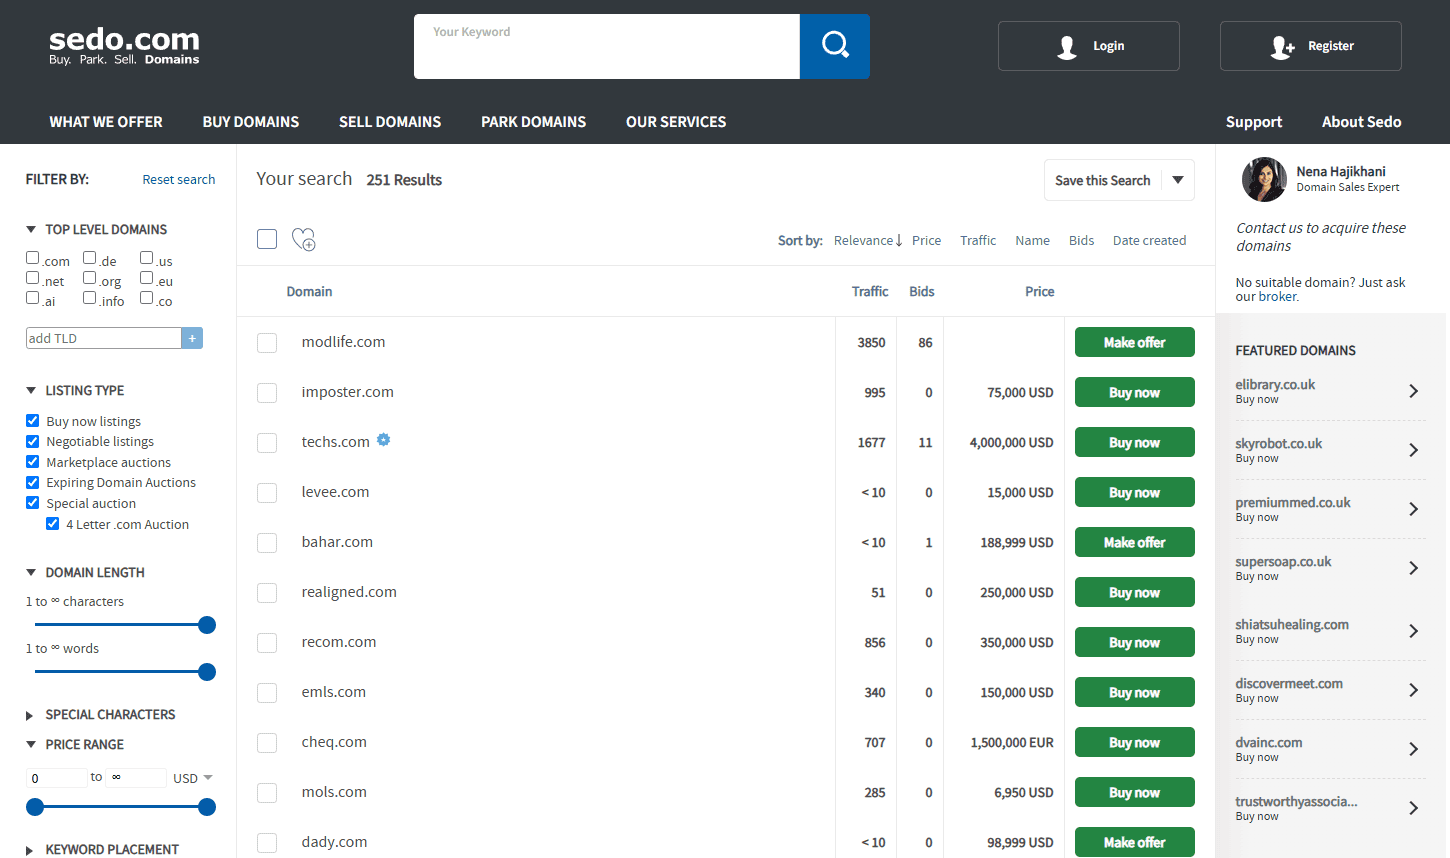Click the add-to-favorites heart icon
Screen dimensions: 1450x858
pyautogui.click(x=303, y=239)
